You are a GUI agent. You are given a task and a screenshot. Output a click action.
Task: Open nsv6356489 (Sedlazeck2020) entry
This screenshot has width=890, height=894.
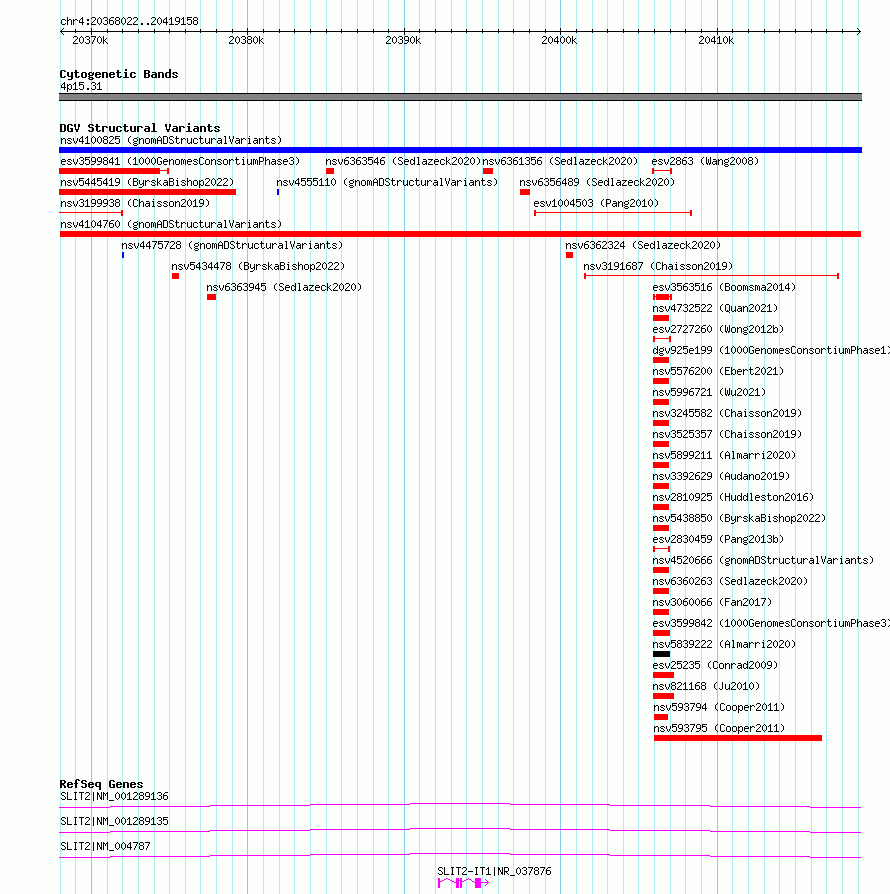[x=597, y=182]
